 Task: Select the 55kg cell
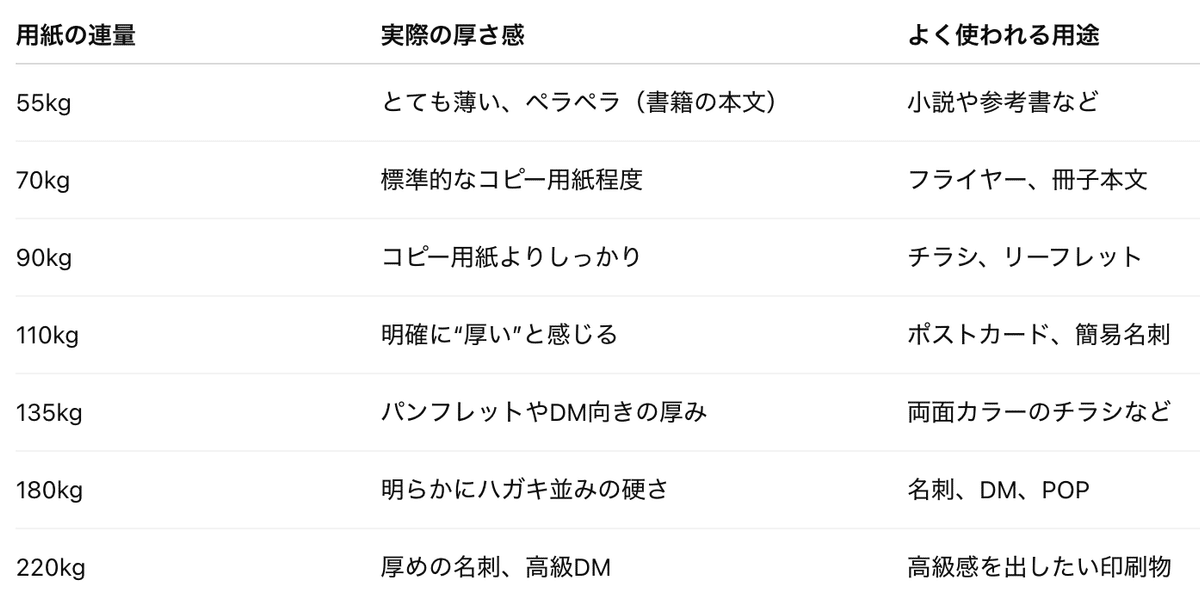[44, 103]
